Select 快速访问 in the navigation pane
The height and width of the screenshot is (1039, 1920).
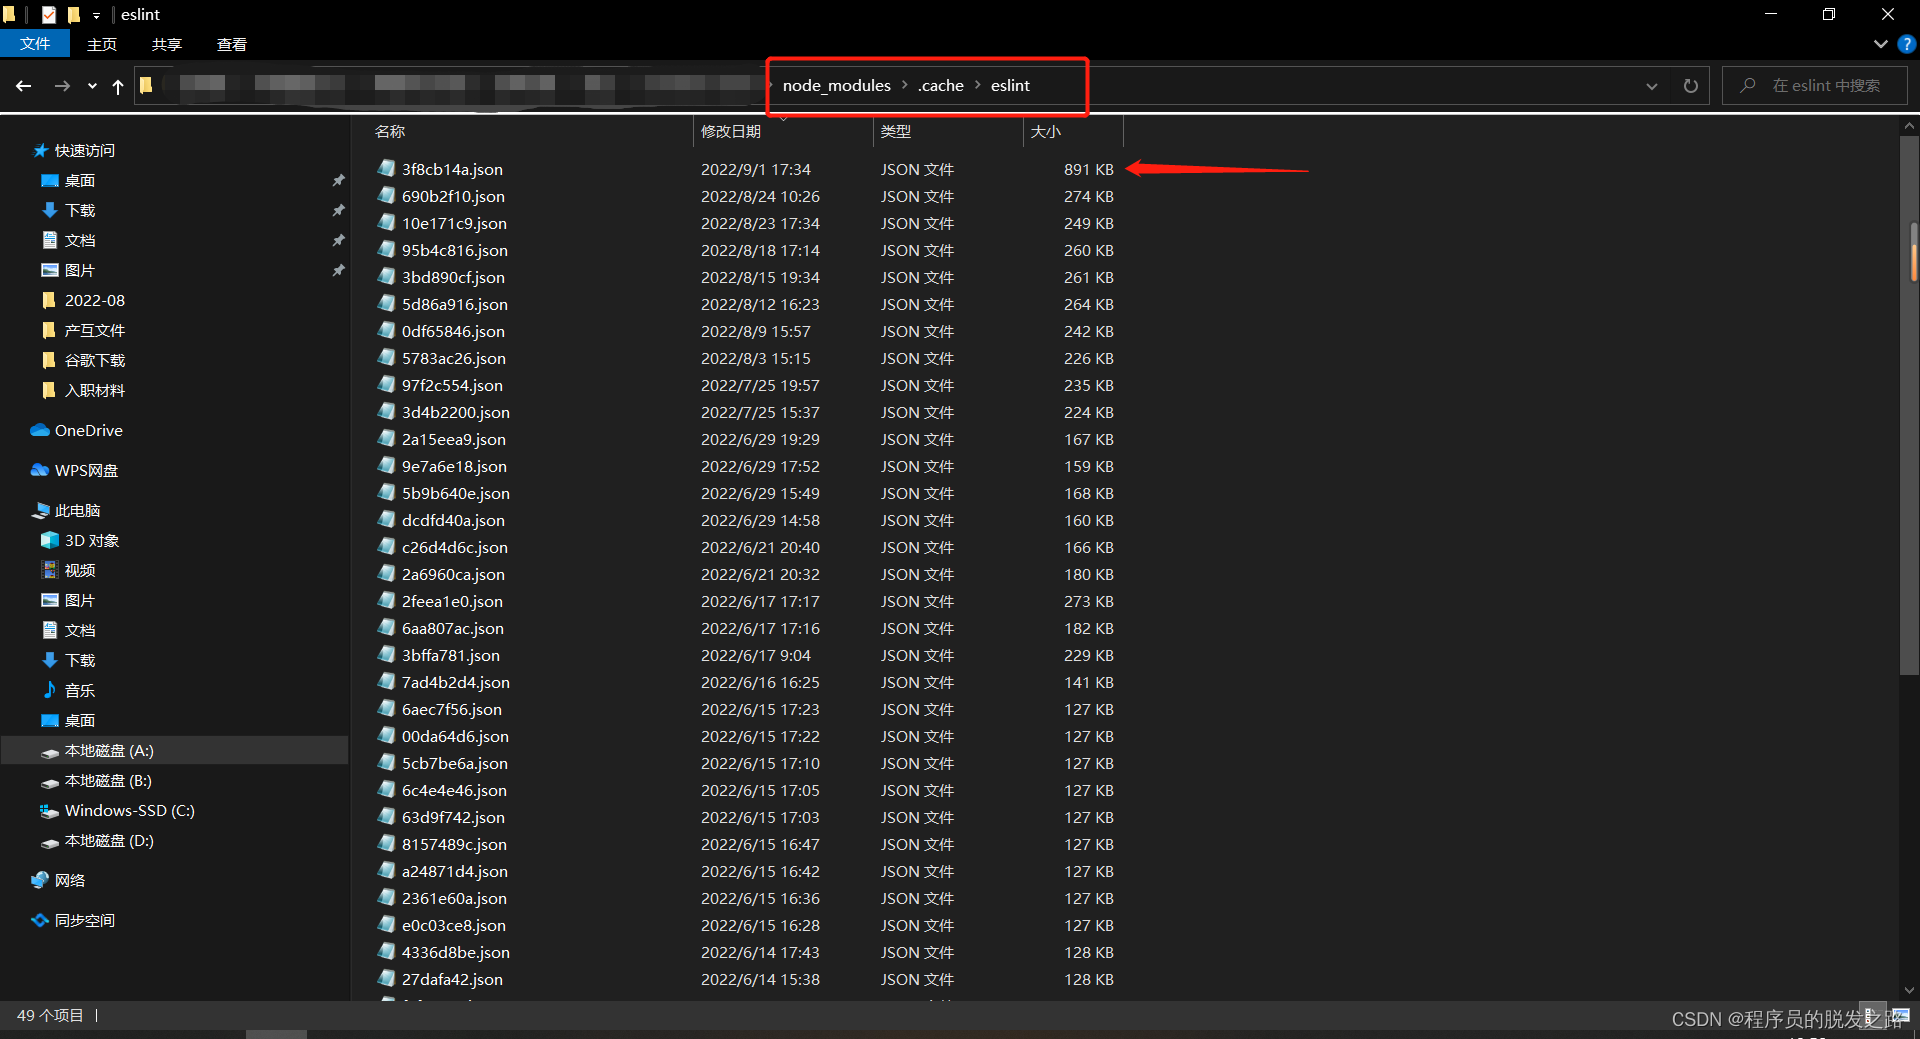(x=85, y=151)
